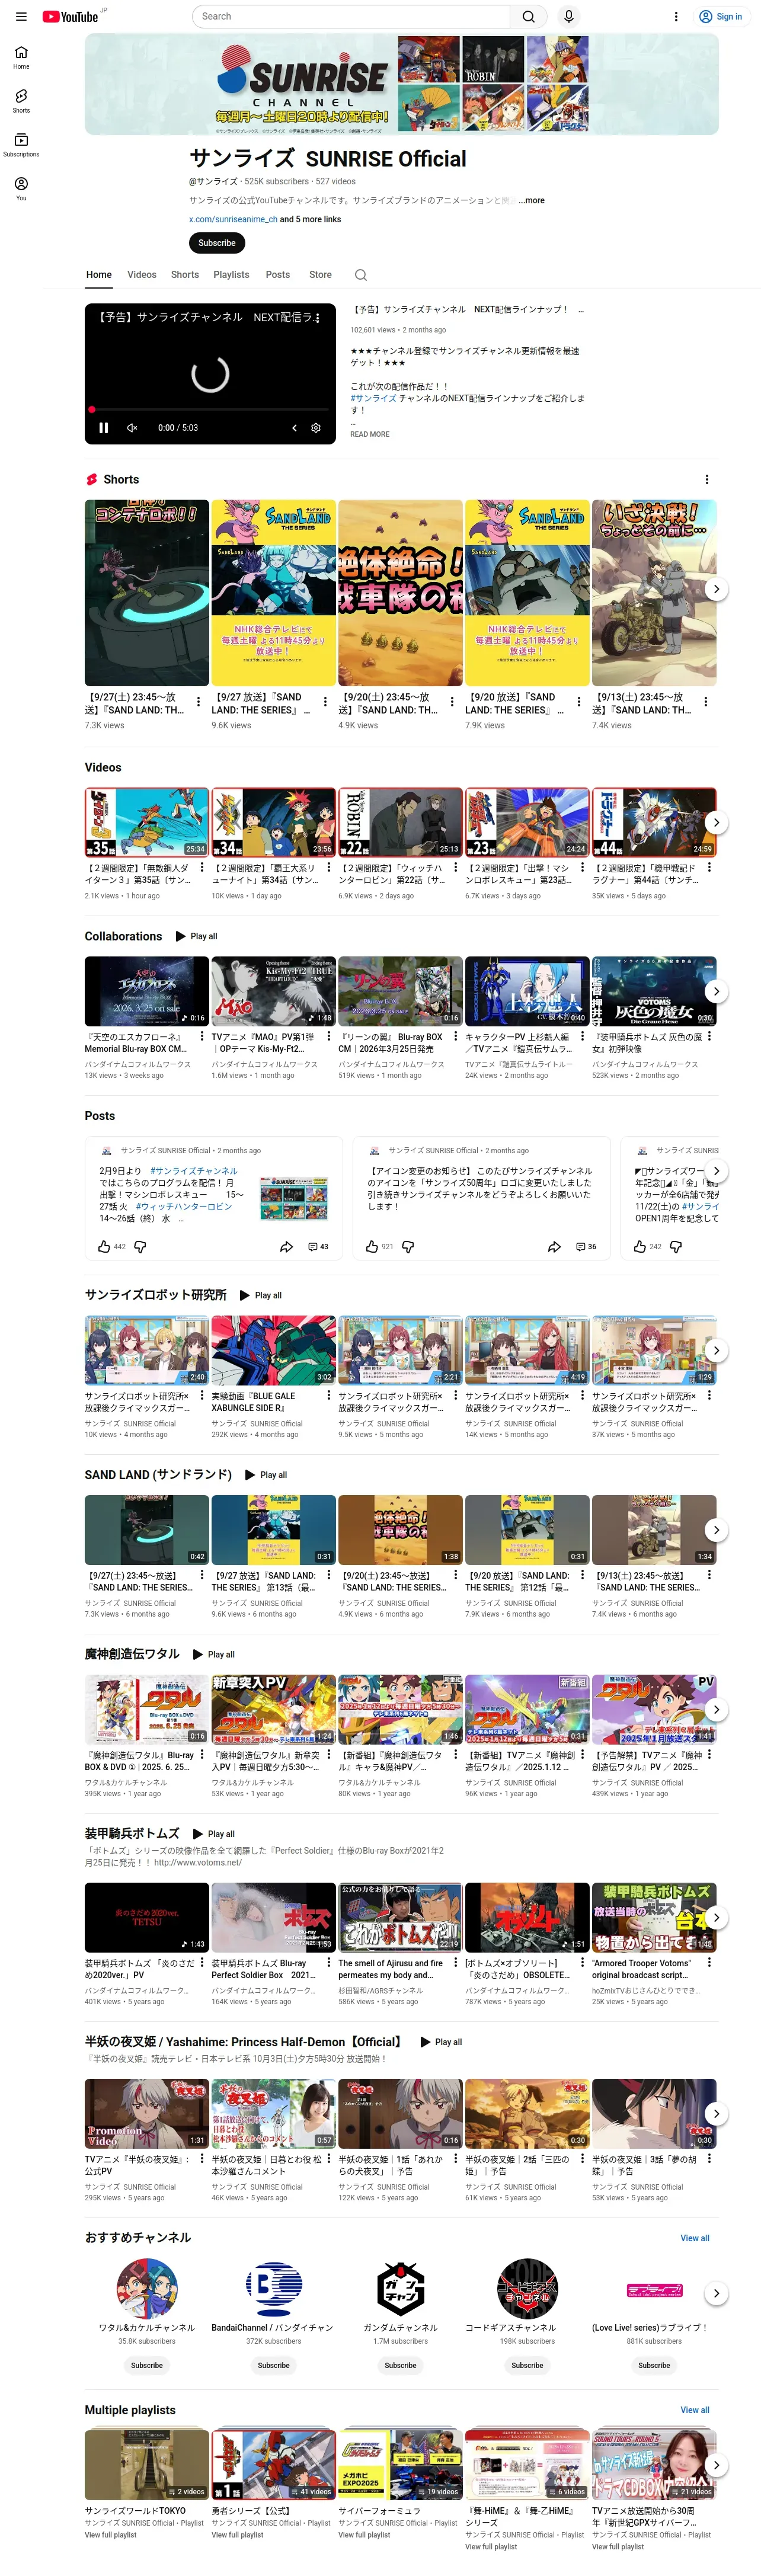The height and width of the screenshot is (2576, 761).
Task: Click the Sign in button
Action: (x=721, y=17)
